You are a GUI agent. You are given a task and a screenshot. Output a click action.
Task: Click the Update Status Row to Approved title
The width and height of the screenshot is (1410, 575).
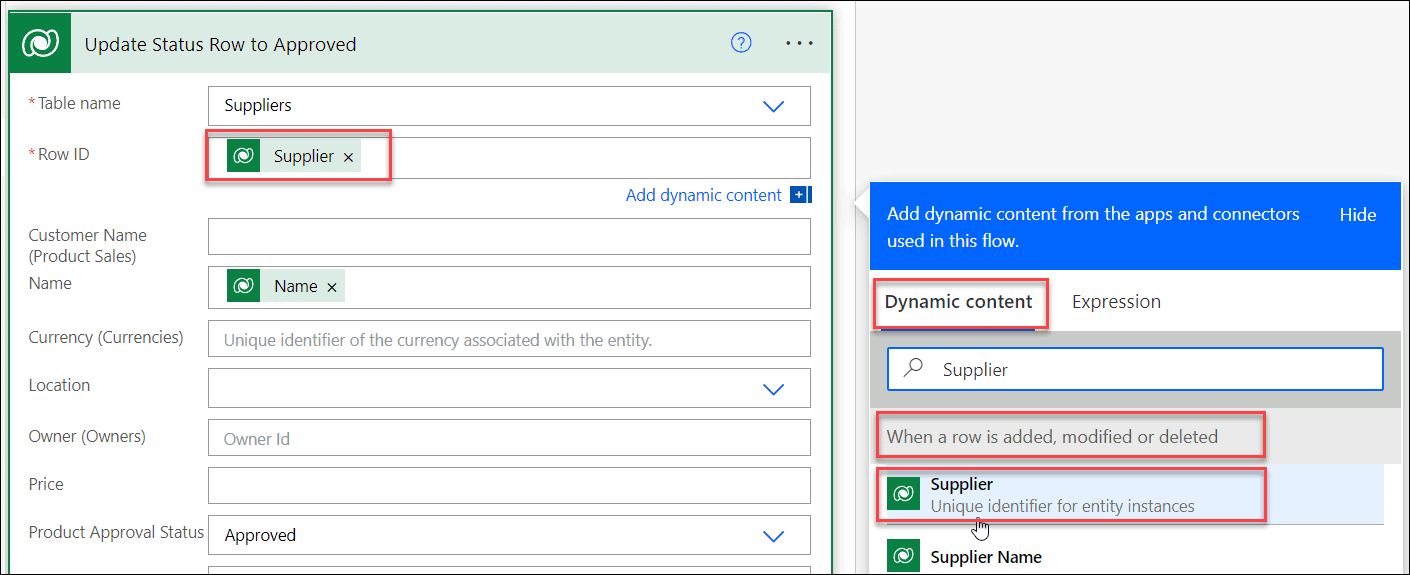(x=220, y=44)
